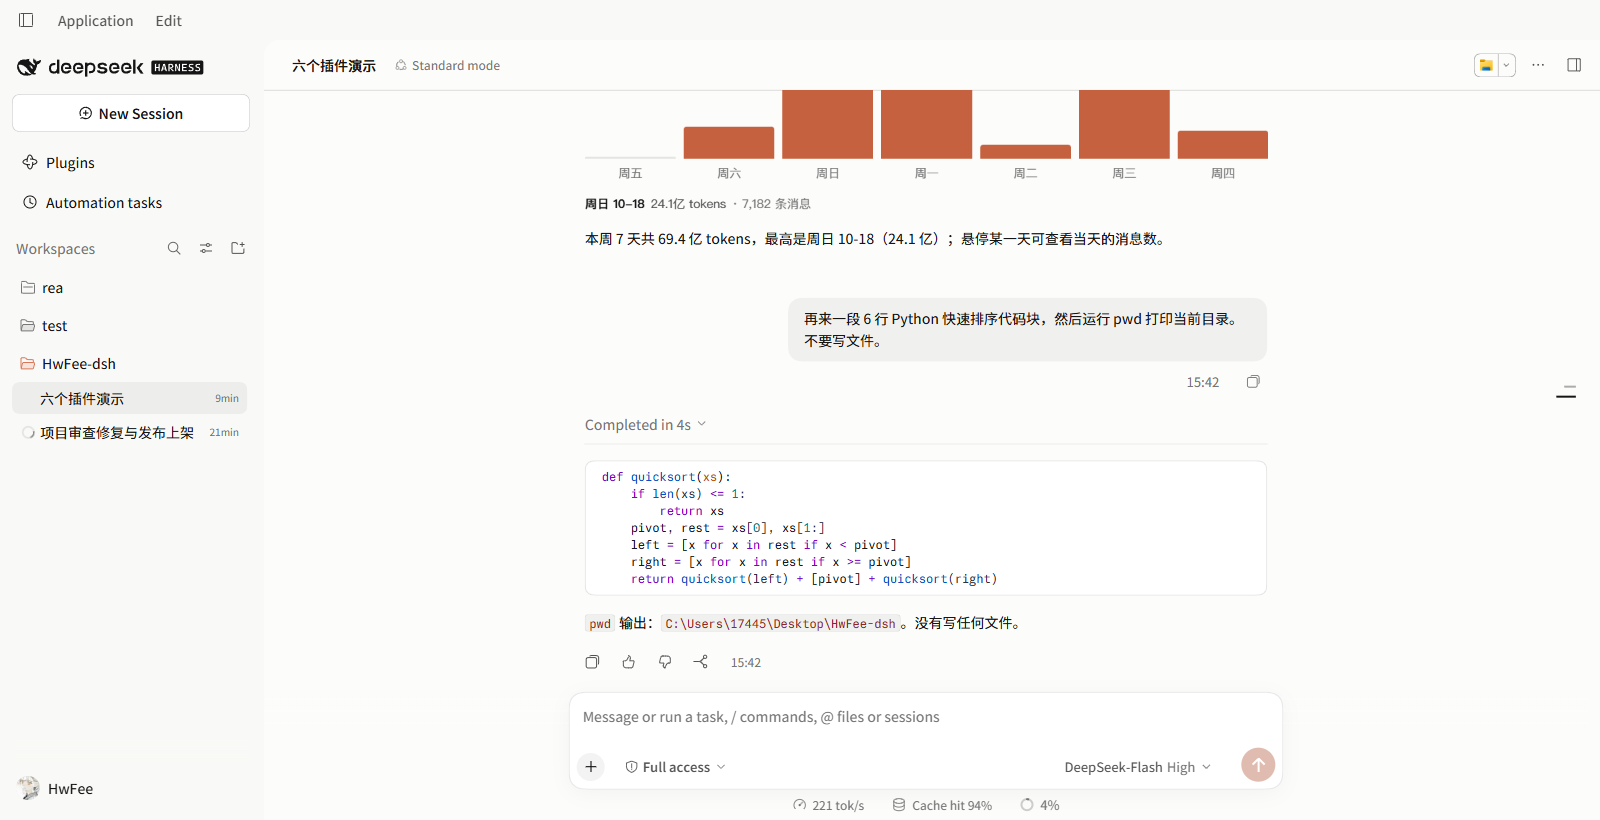This screenshot has height=820, width=1600.
Task: Select the 周六 bar in the chart
Action: point(729,143)
